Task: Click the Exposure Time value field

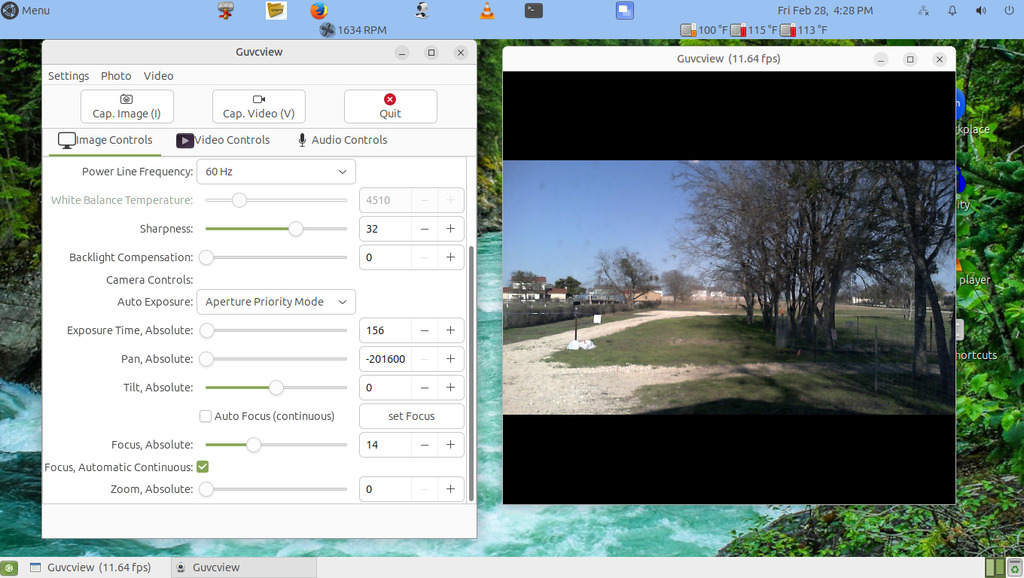Action: 385,331
